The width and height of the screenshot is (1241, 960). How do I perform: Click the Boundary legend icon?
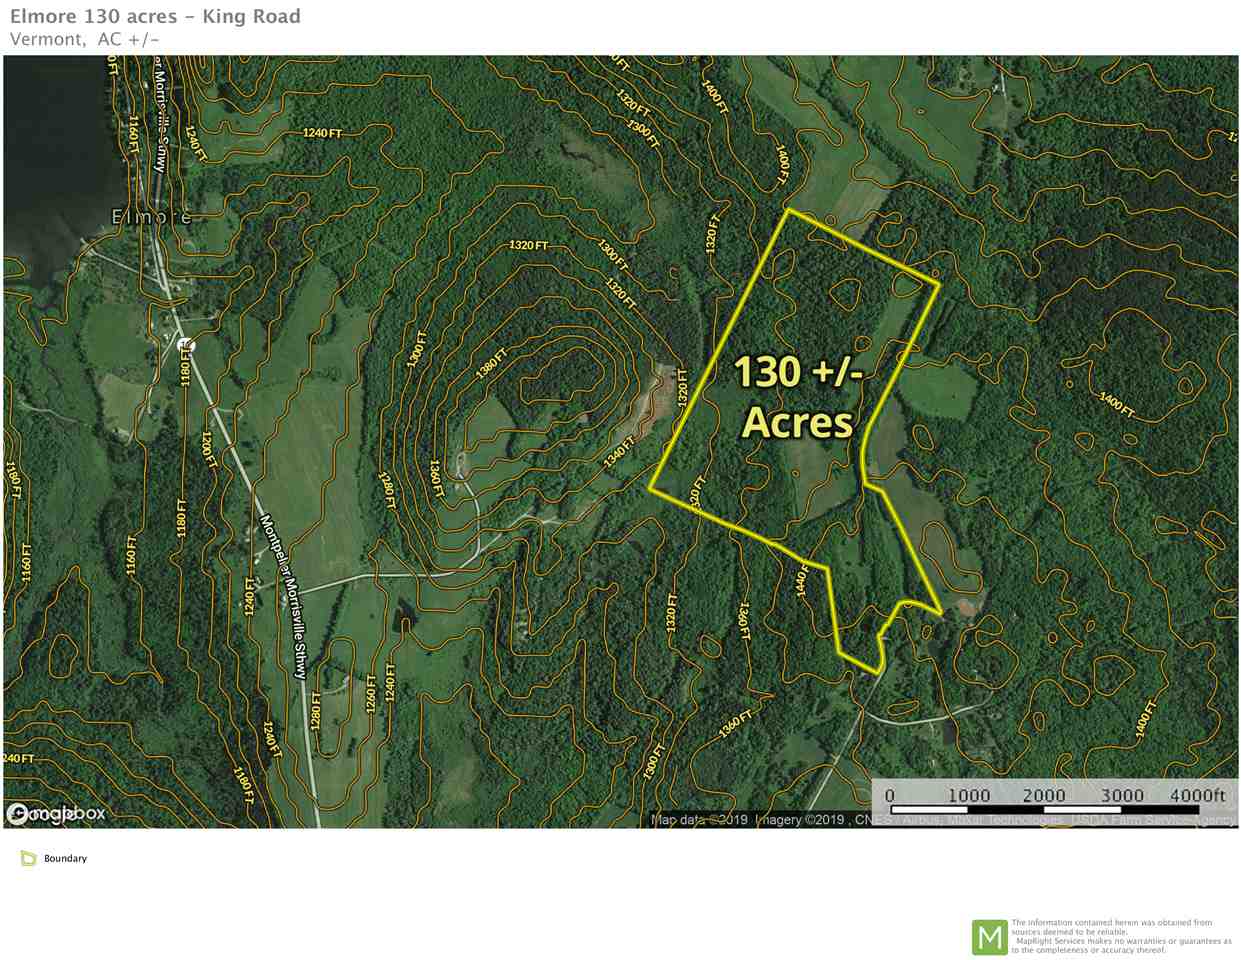point(28,858)
